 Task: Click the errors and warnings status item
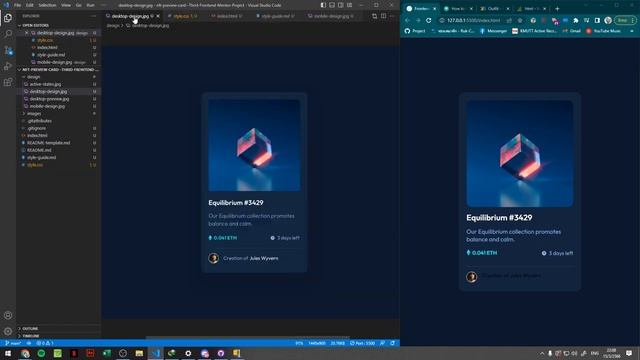click(45, 343)
